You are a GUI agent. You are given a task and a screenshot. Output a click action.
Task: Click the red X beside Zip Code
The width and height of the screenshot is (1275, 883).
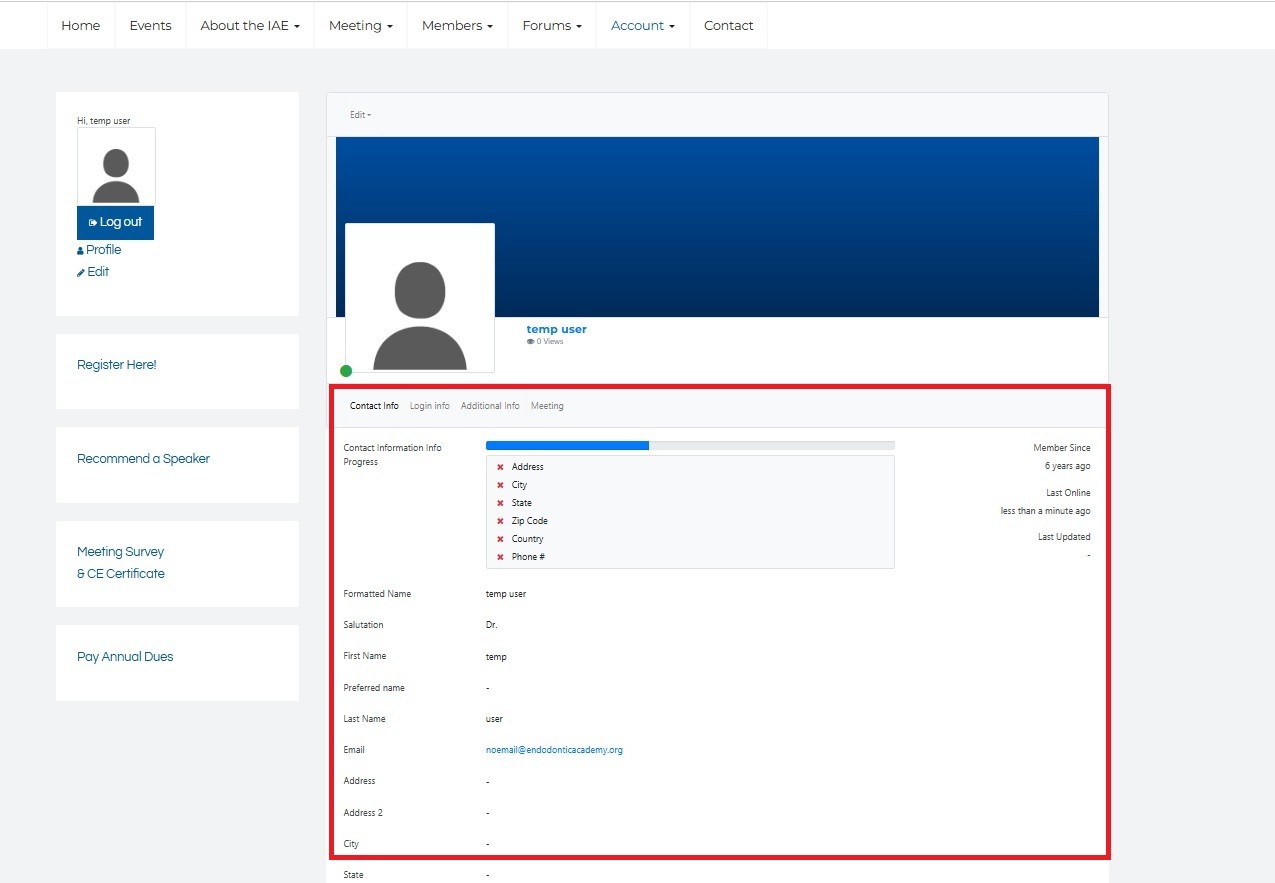500,521
